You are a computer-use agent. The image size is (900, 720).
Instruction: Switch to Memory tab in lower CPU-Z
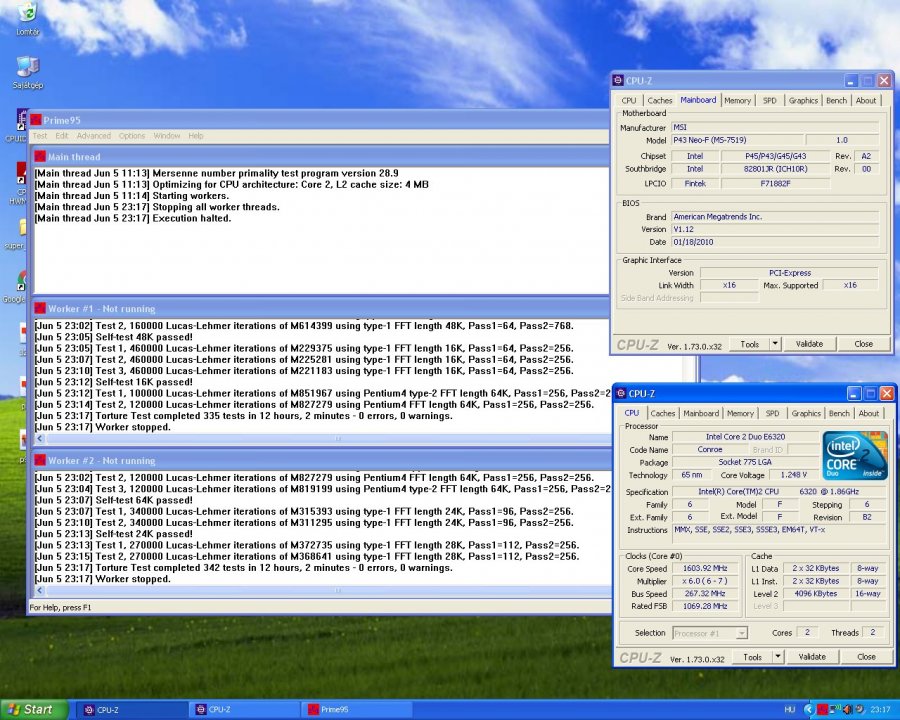(x=740, y=413)
